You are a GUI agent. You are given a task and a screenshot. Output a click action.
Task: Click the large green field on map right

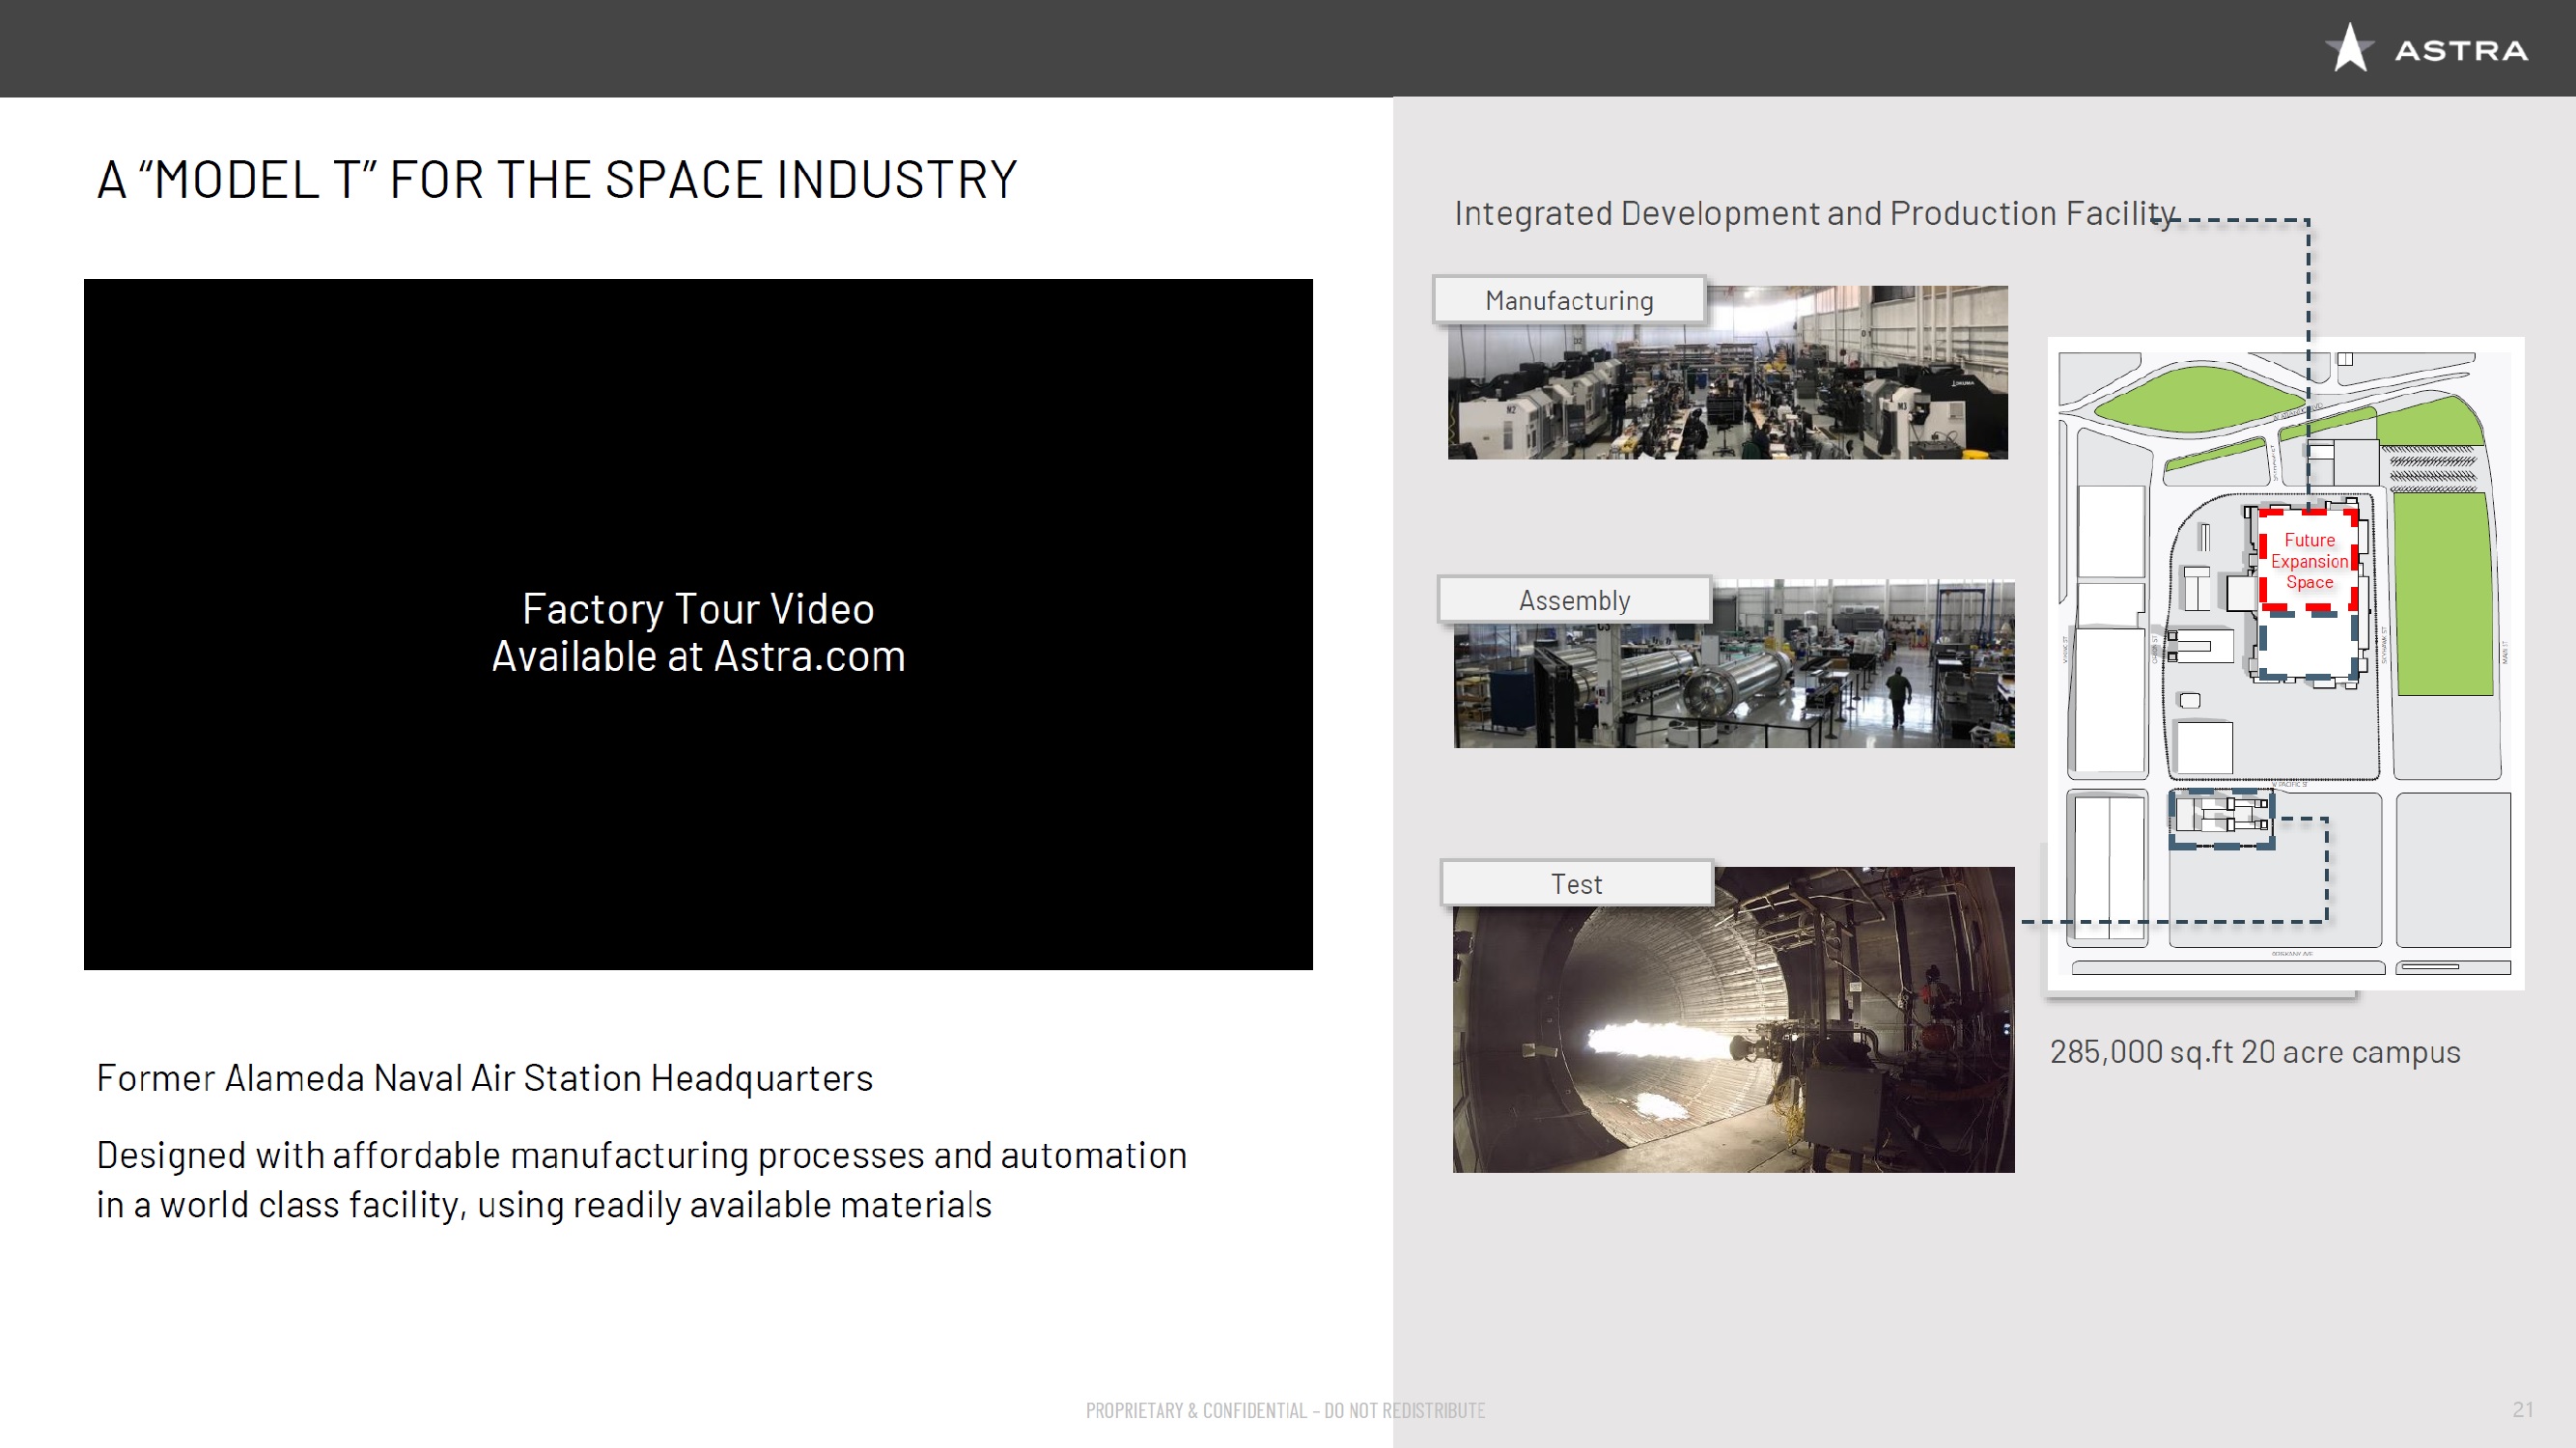tap(2443, 595)
